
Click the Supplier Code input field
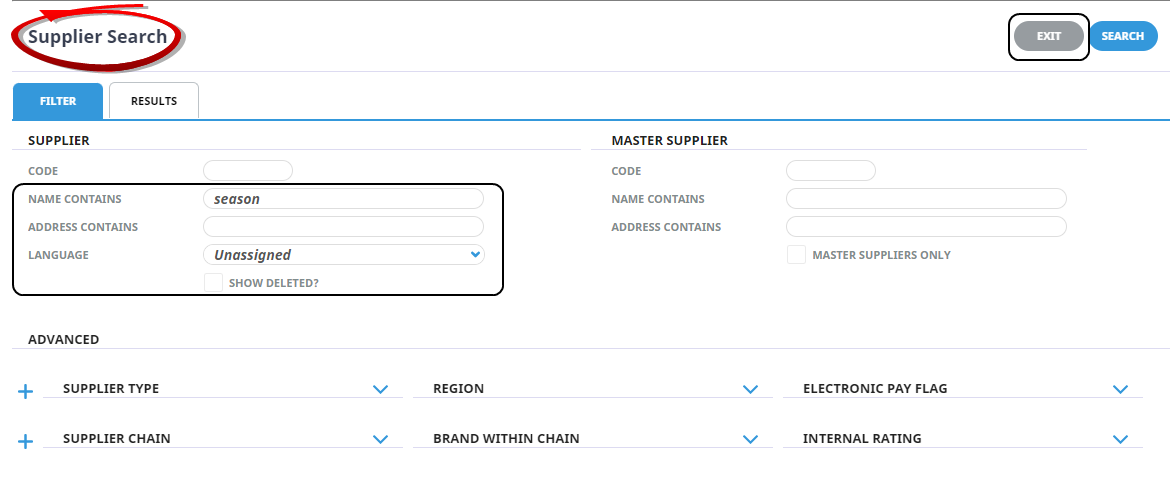tap(248, 171)
